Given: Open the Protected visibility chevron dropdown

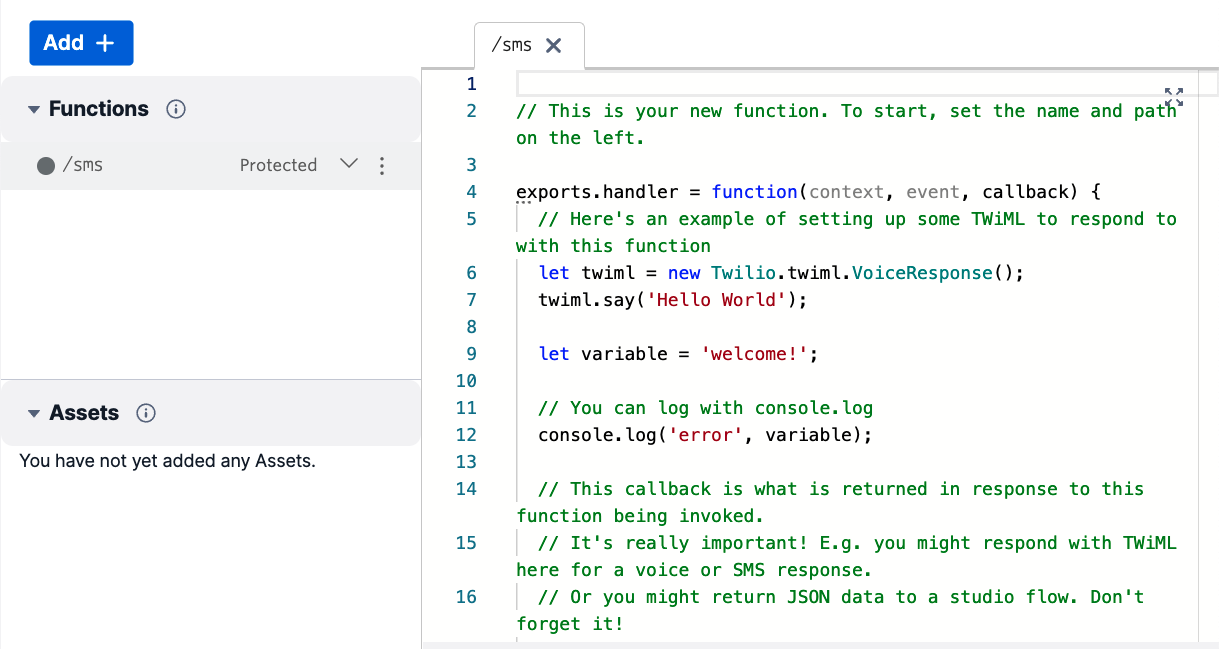Looking at the screenshot, I should tap(349, 164).
